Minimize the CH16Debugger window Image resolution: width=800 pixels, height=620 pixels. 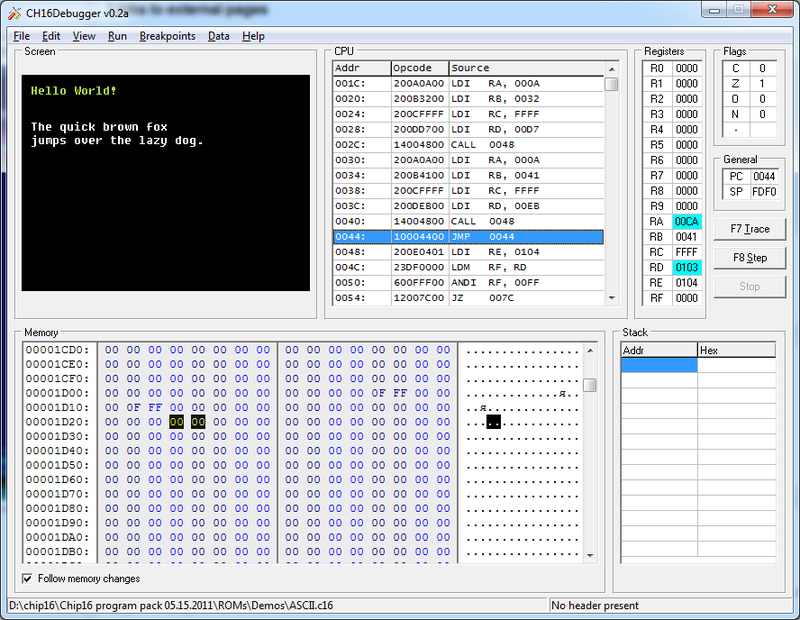click(x=714, y=10)
